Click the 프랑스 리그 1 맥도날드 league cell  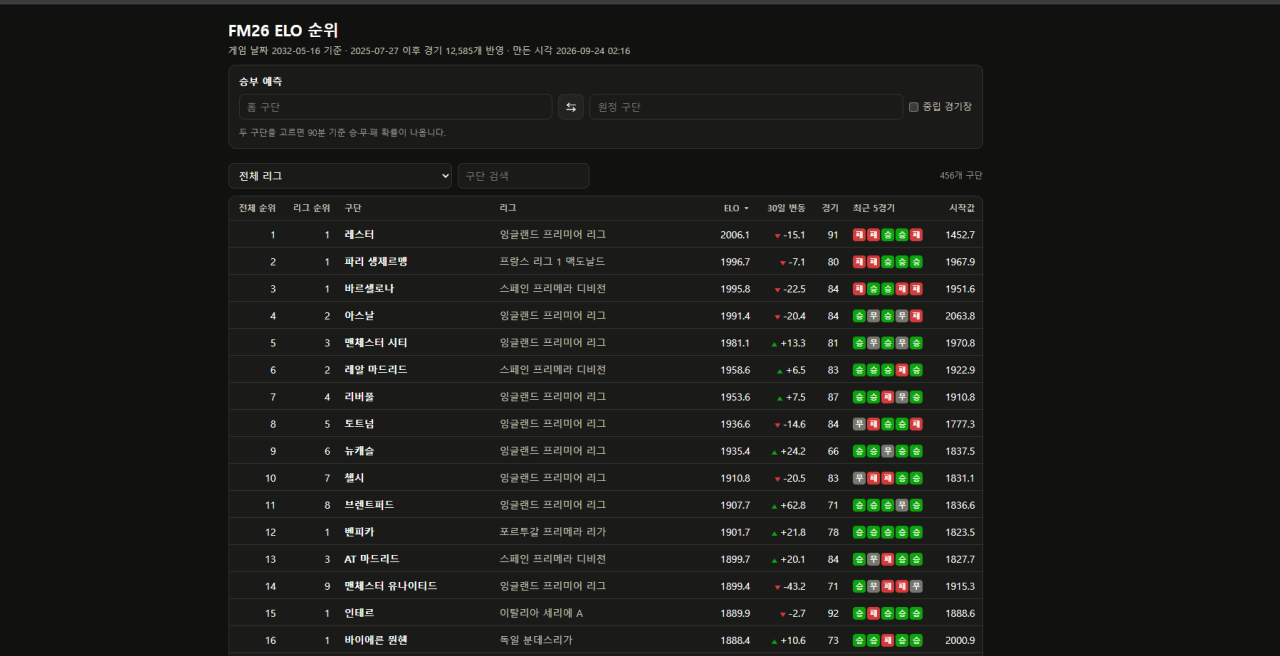pyautogui.click(x=552, y=262)
